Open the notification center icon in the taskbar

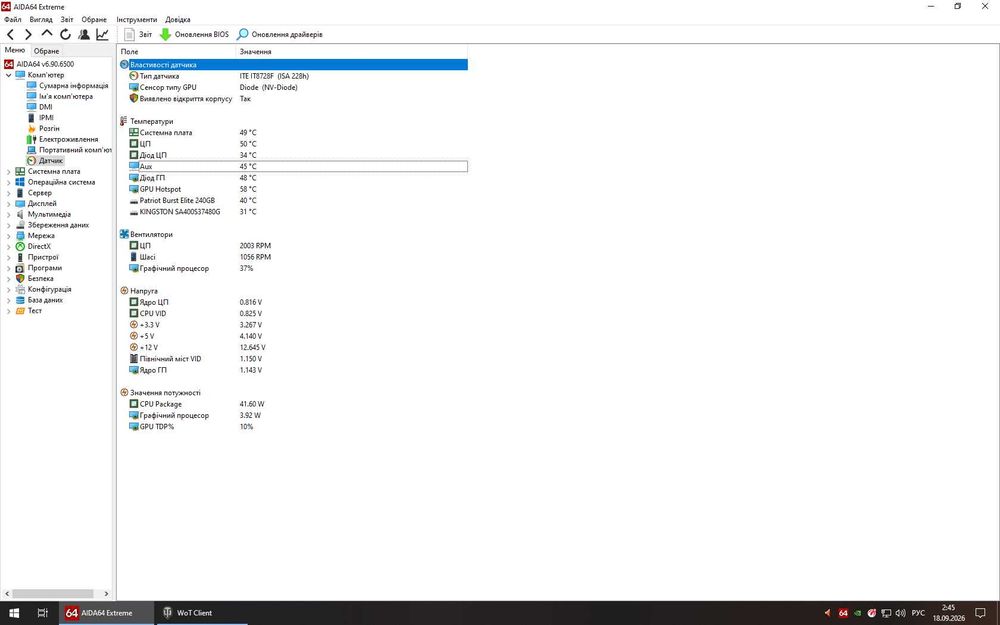(x=981, y=613)
